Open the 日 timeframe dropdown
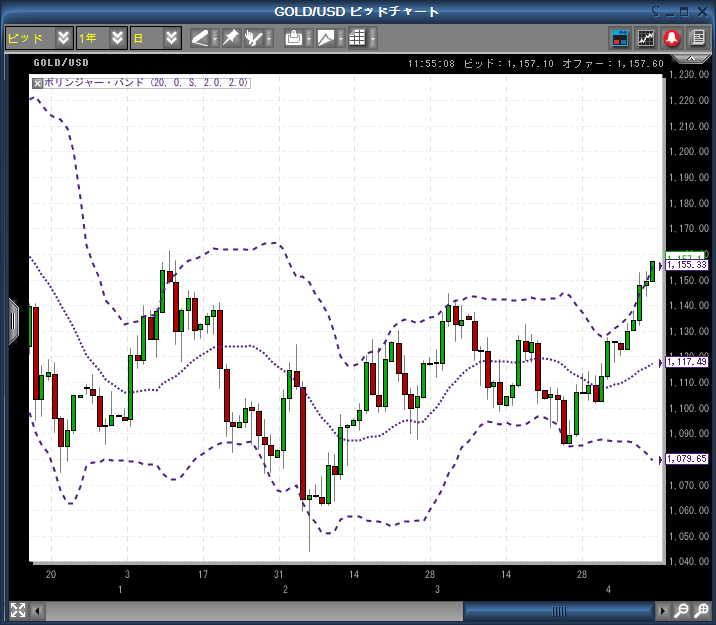This screenshot has height=625, width=716. [172, 38]
